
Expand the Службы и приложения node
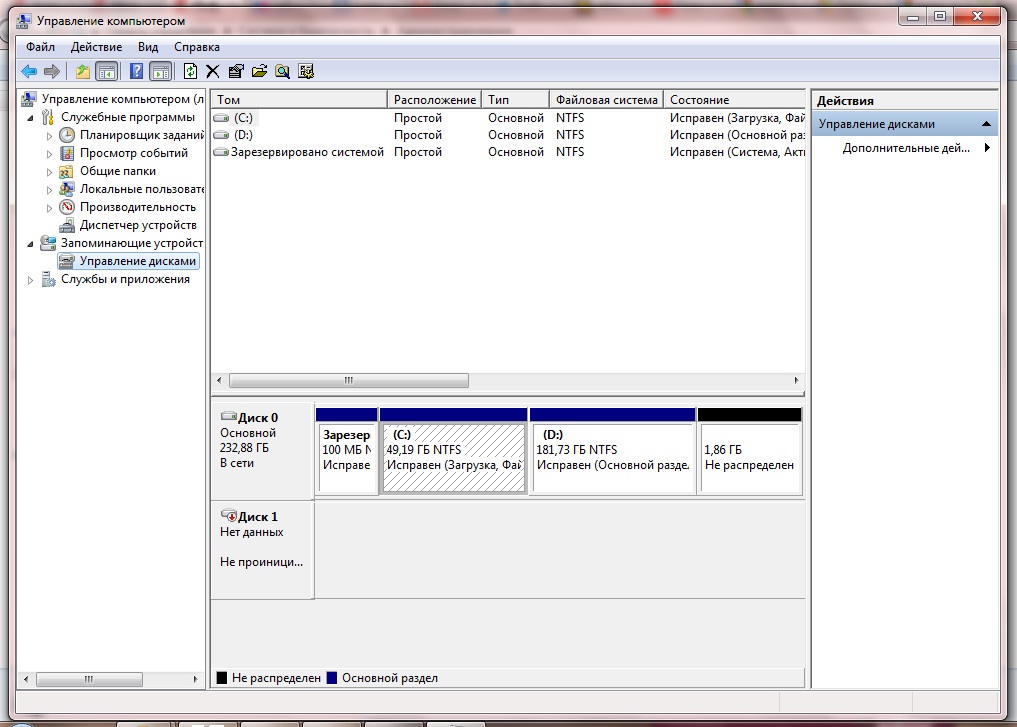(31, 280)
